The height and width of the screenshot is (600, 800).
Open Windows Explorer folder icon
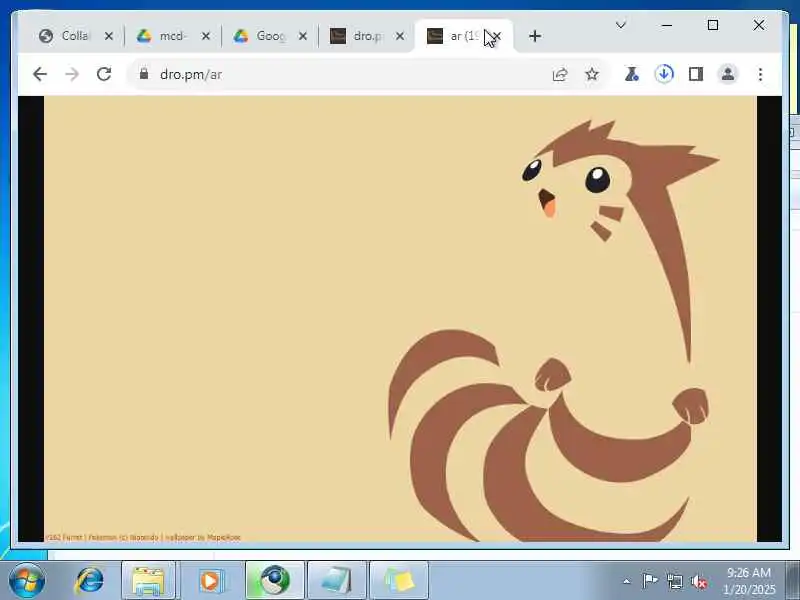(x=148, y=581)
